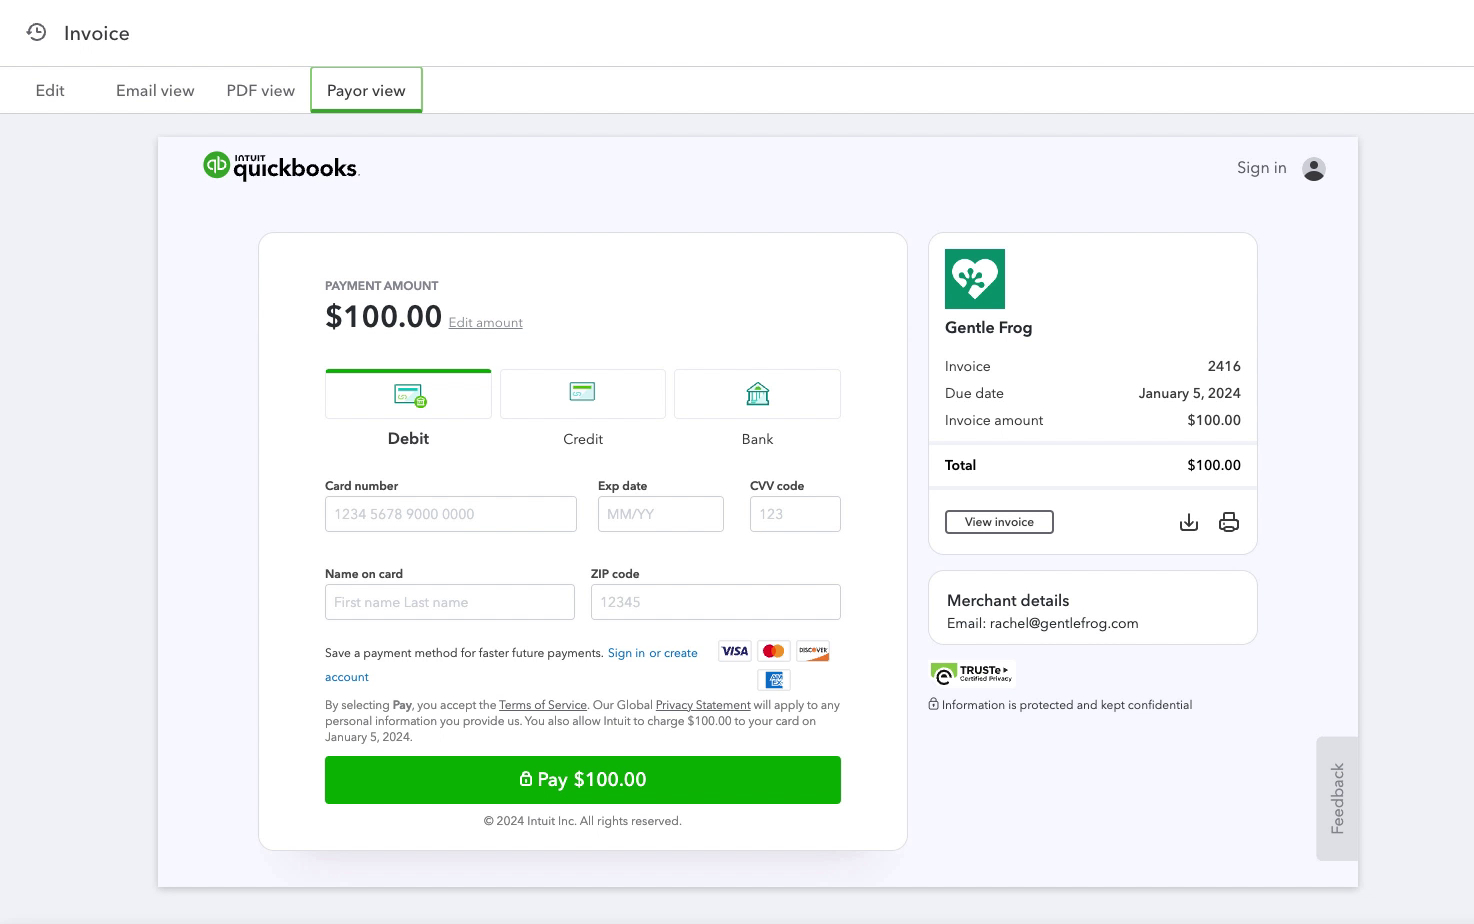Open the Terms of Service link

(x=543, y=705)
